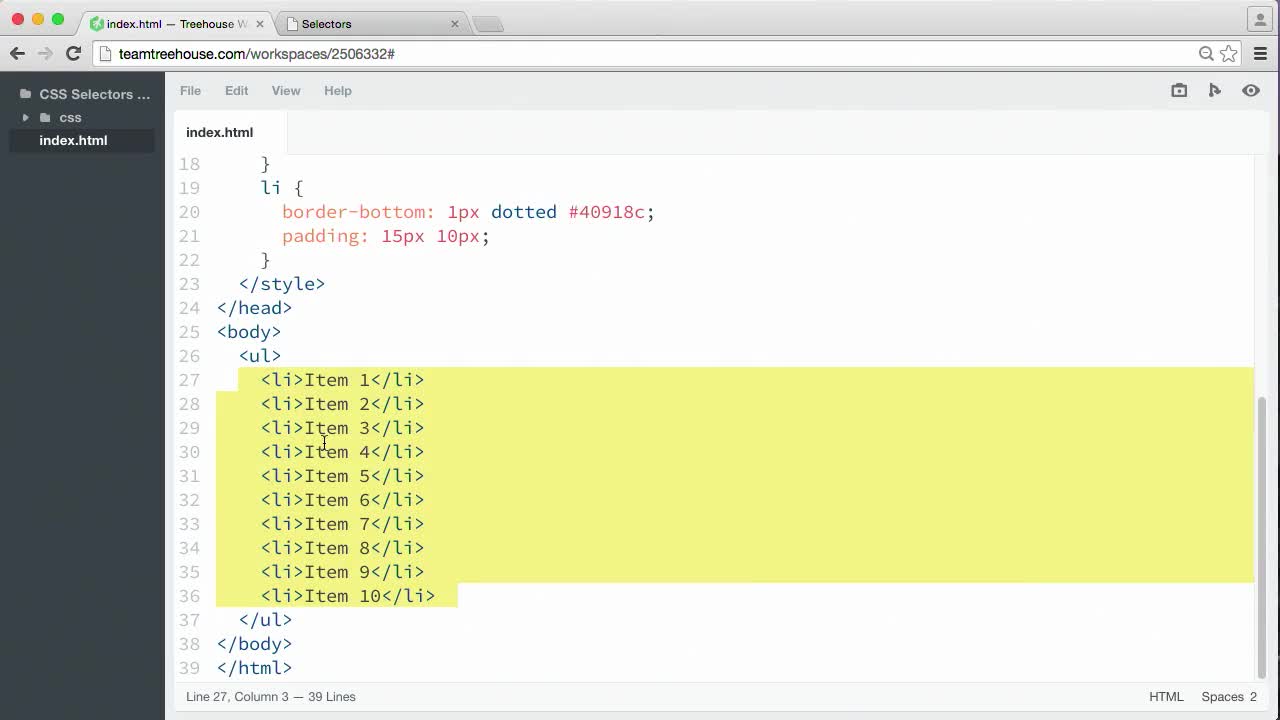Open index.html from the file sidebar

click(x=73, y=140)
